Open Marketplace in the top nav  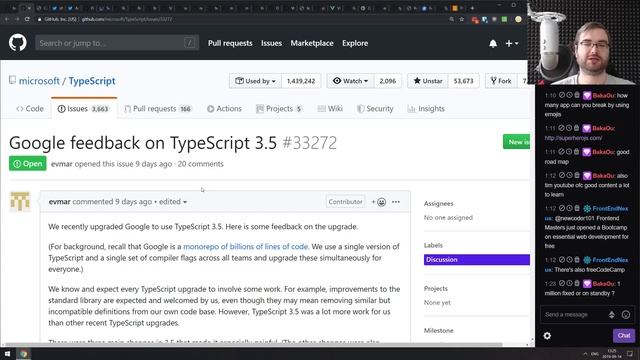click(312, 43)
